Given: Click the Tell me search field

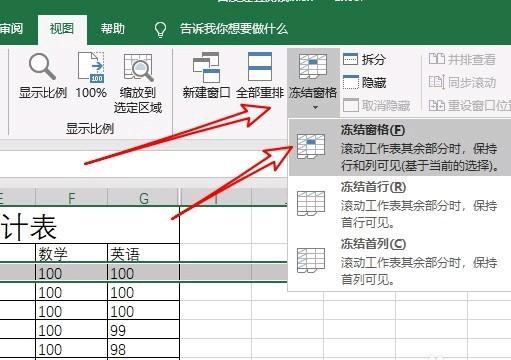Looking at the screenshot, I should coord(233,29).
